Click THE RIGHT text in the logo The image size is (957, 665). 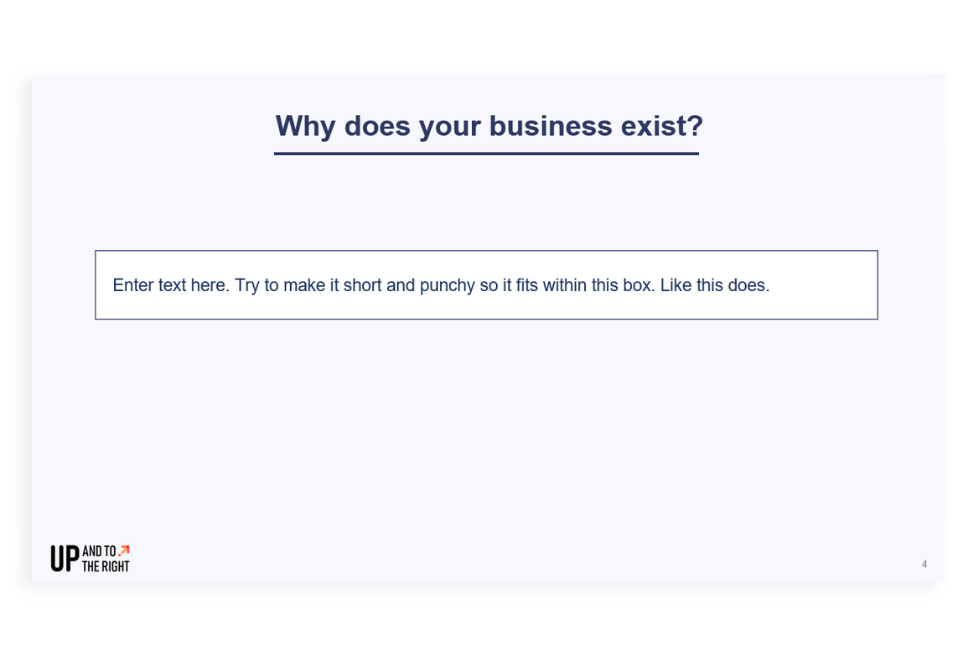click(106, 566)
